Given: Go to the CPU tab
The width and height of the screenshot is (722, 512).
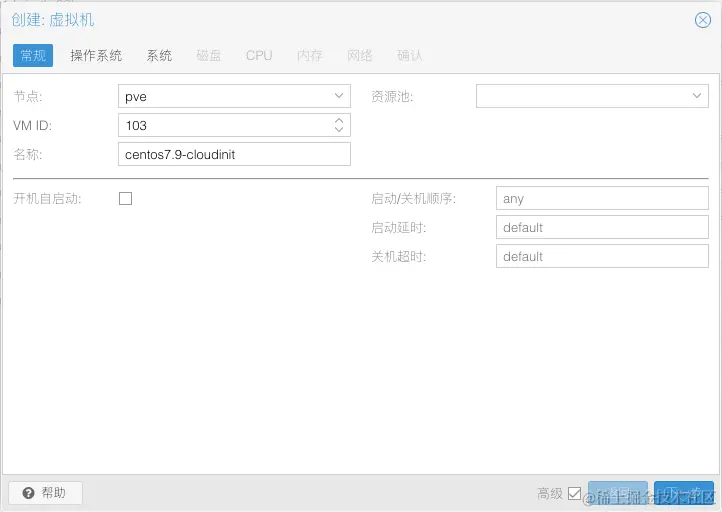Looking at the screenshot, I should 259,56.
